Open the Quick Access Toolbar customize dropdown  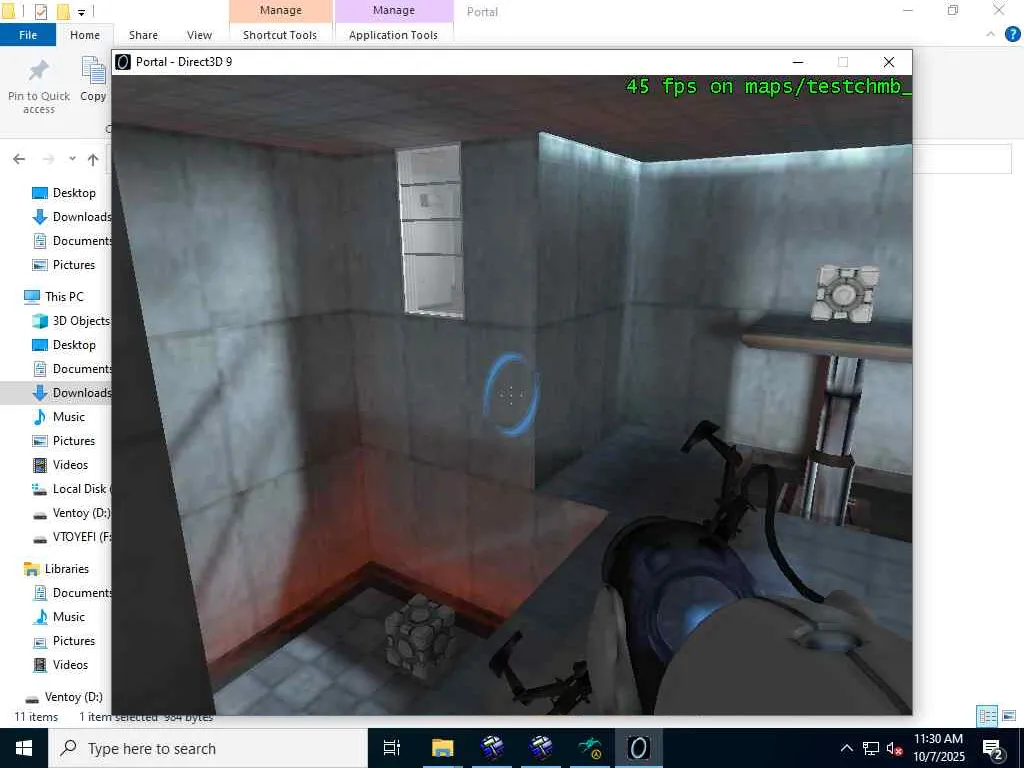pos(81,12)
